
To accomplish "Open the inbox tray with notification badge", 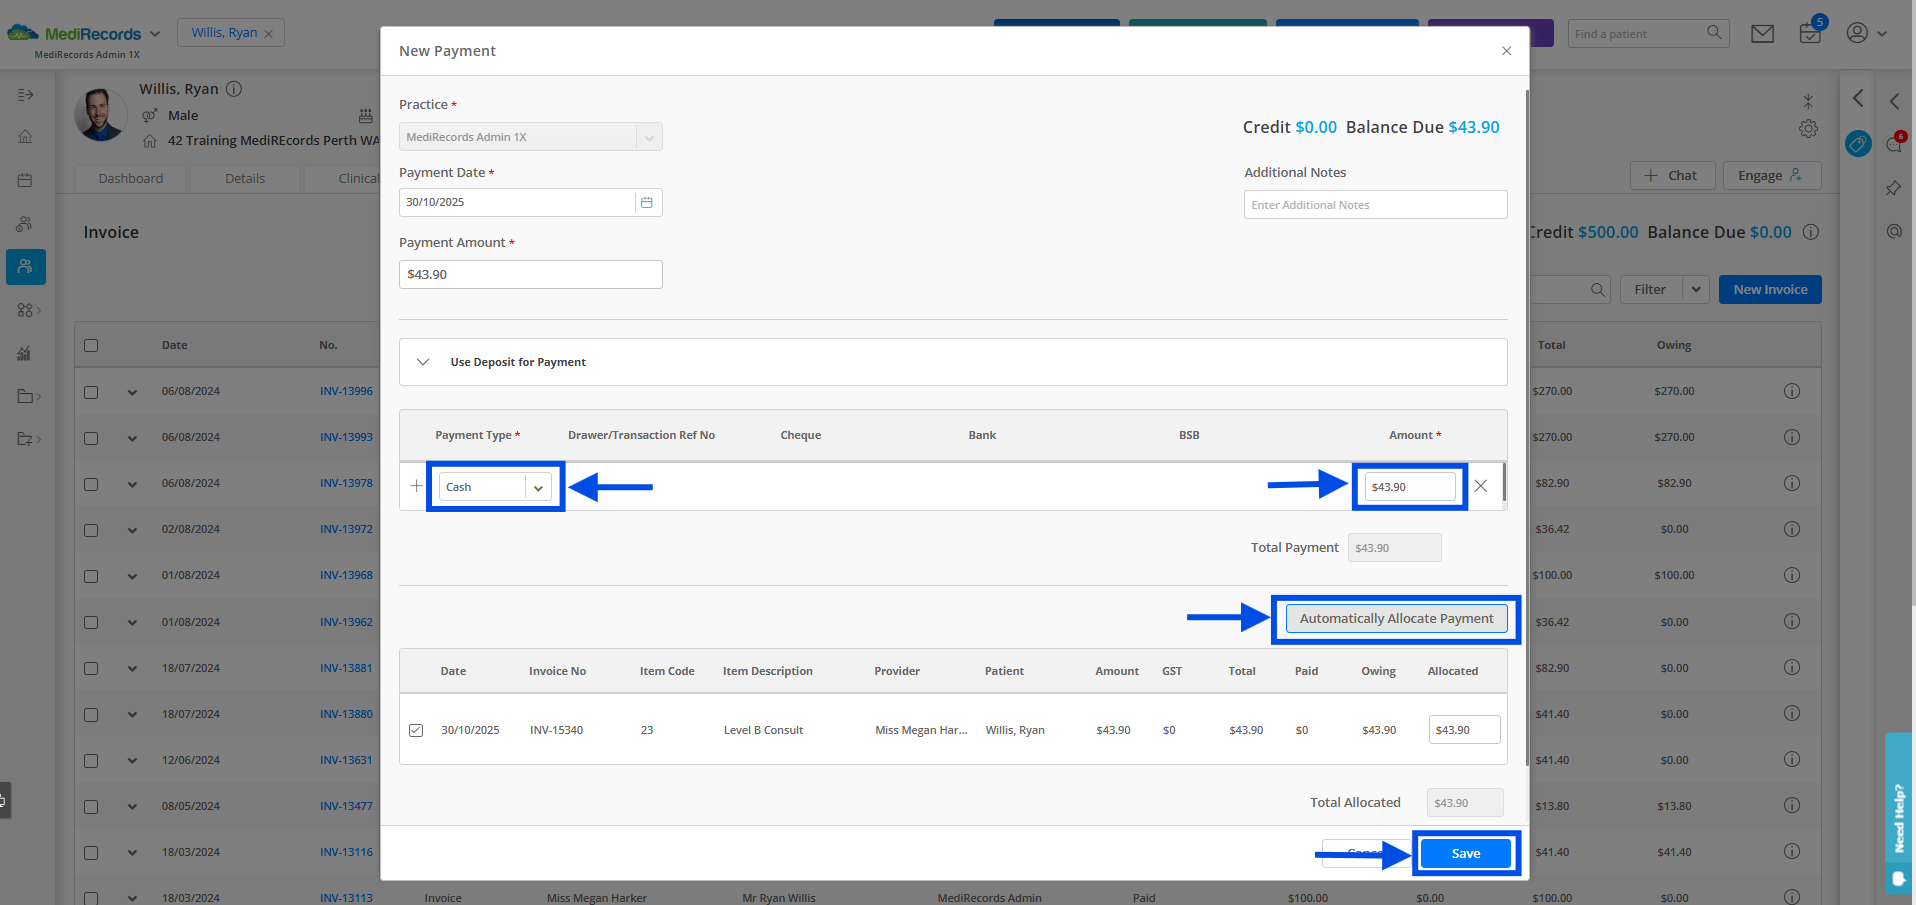I will click(1810, 34).
